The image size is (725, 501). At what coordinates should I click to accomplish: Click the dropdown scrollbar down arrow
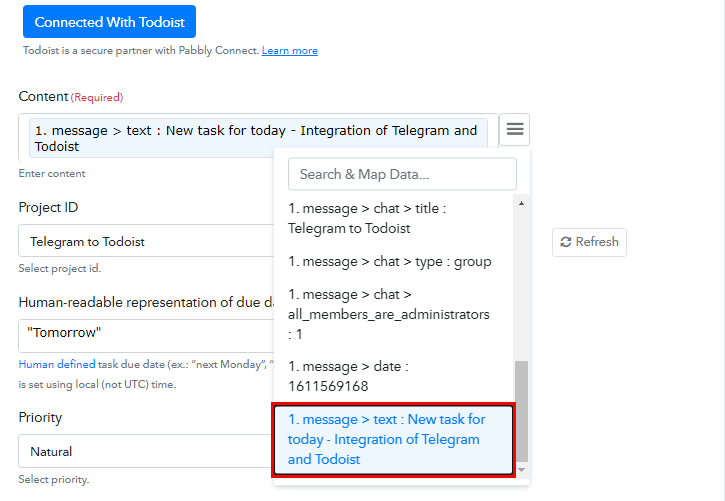point(522,470)
